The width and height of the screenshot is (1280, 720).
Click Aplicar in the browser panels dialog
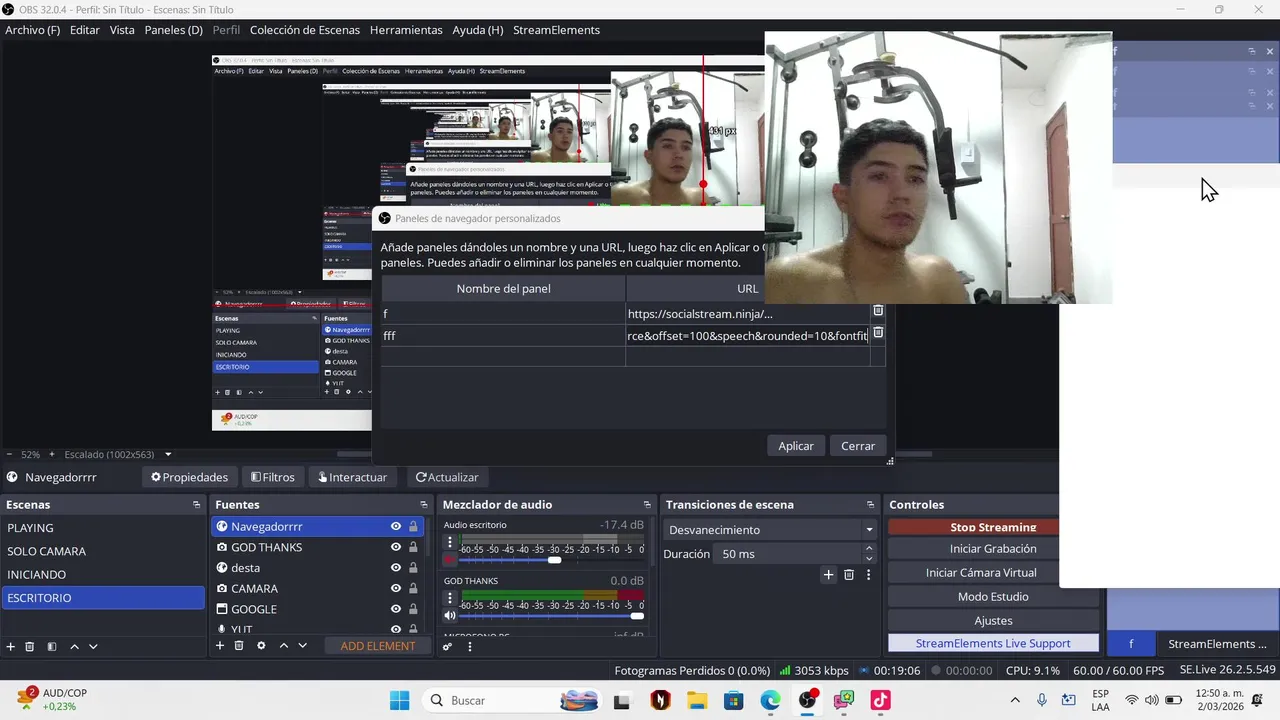click(796, 446)
